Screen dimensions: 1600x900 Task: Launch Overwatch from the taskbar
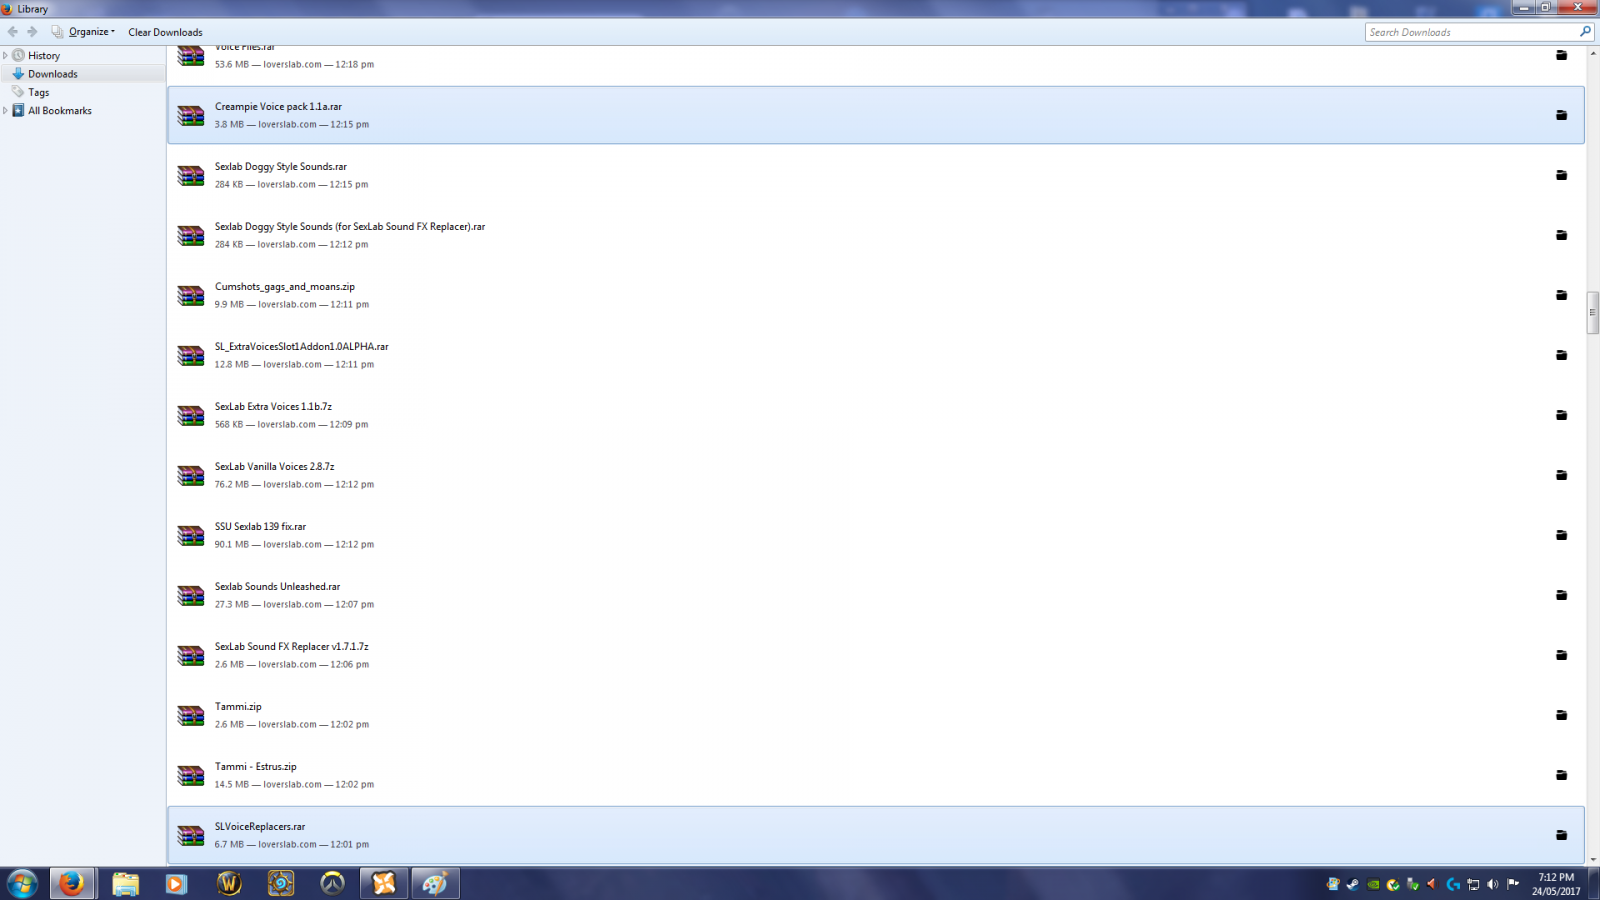(x=332, y=883)
